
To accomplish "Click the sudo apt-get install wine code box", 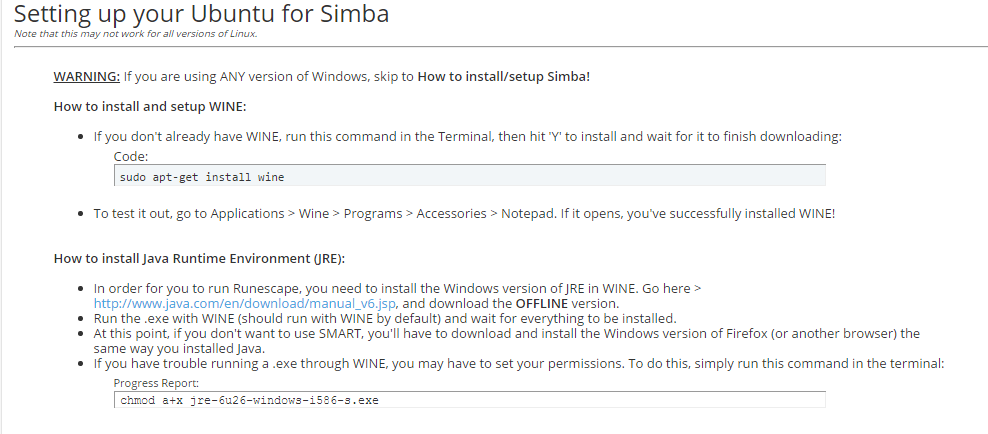I will click(x=470, y=177).
